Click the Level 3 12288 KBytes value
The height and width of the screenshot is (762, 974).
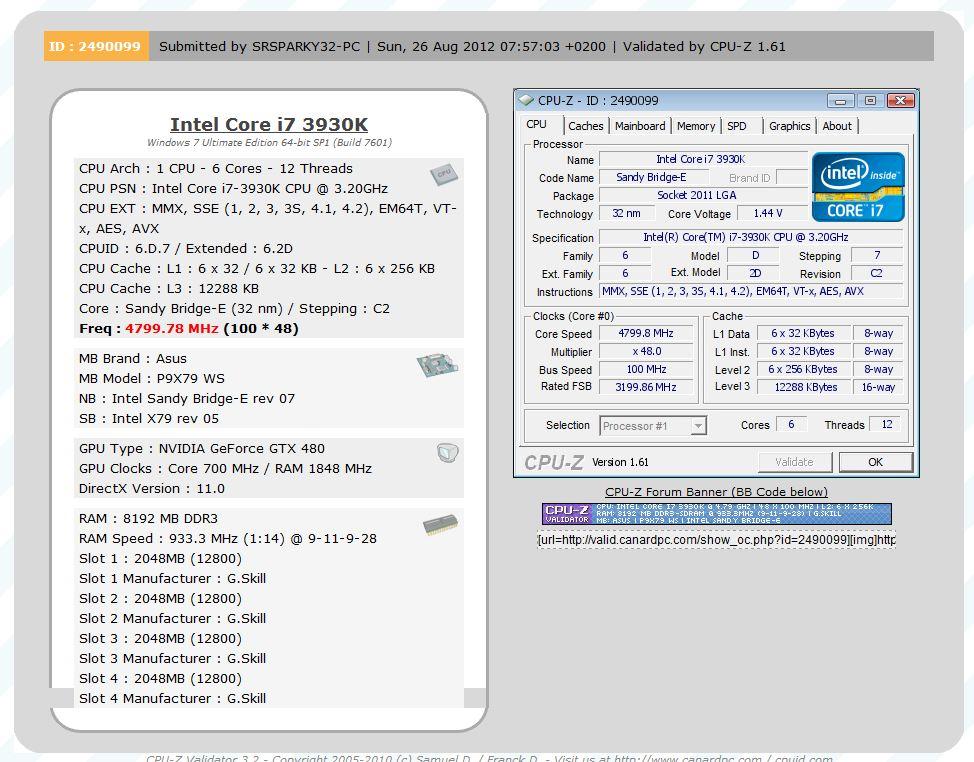coord(804,387)
